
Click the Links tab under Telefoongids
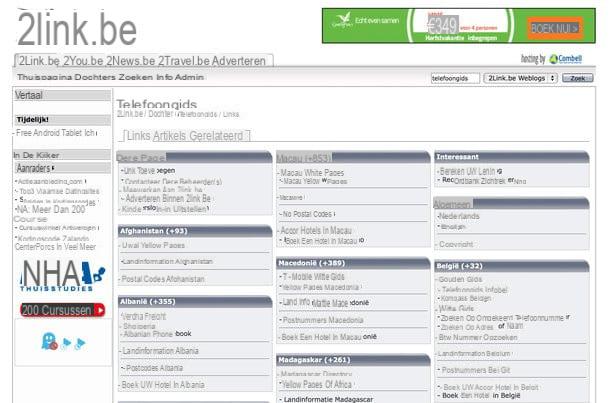tap(138, 136)
